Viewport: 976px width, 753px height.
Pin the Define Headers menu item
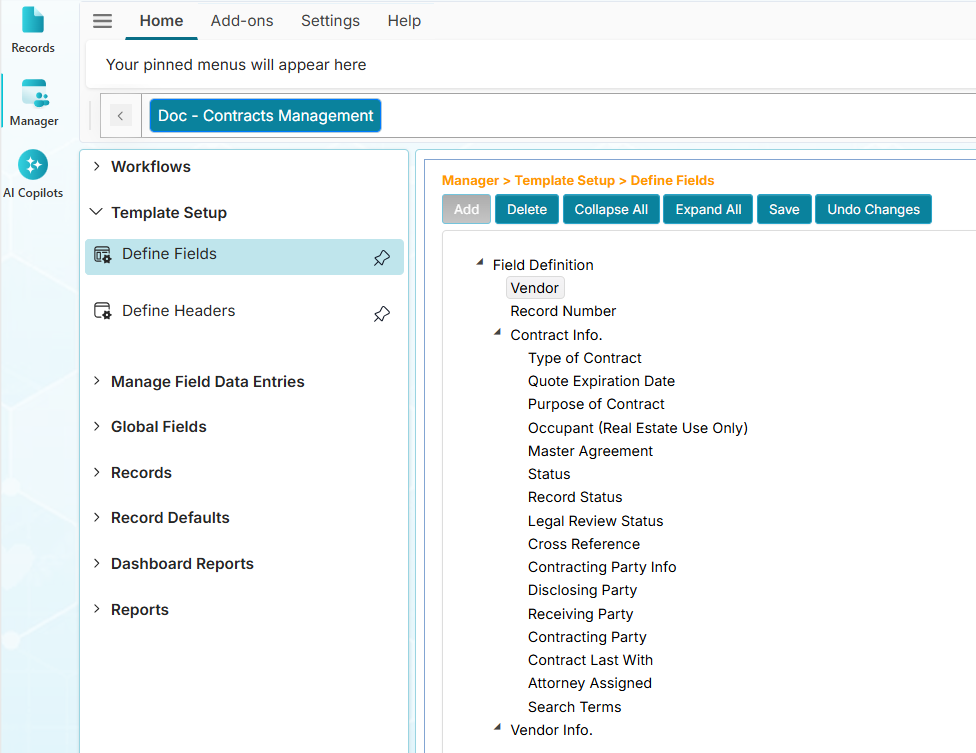point(381,314)
